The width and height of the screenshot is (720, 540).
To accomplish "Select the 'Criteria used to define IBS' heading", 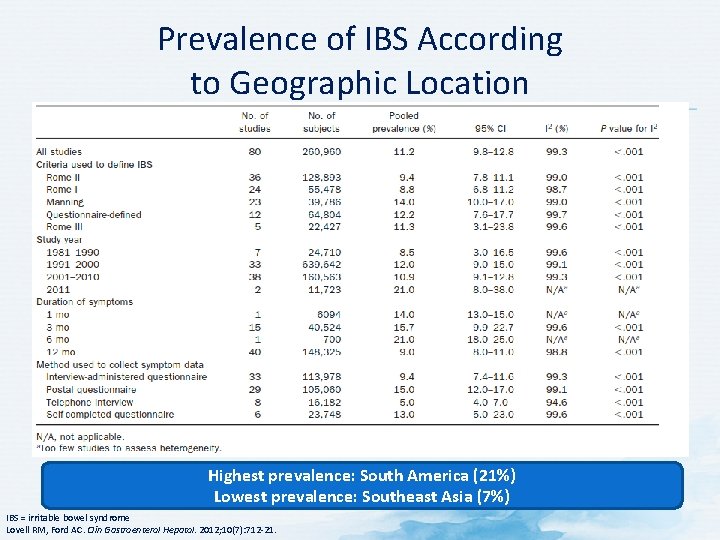I will click(x=94, y=164).
